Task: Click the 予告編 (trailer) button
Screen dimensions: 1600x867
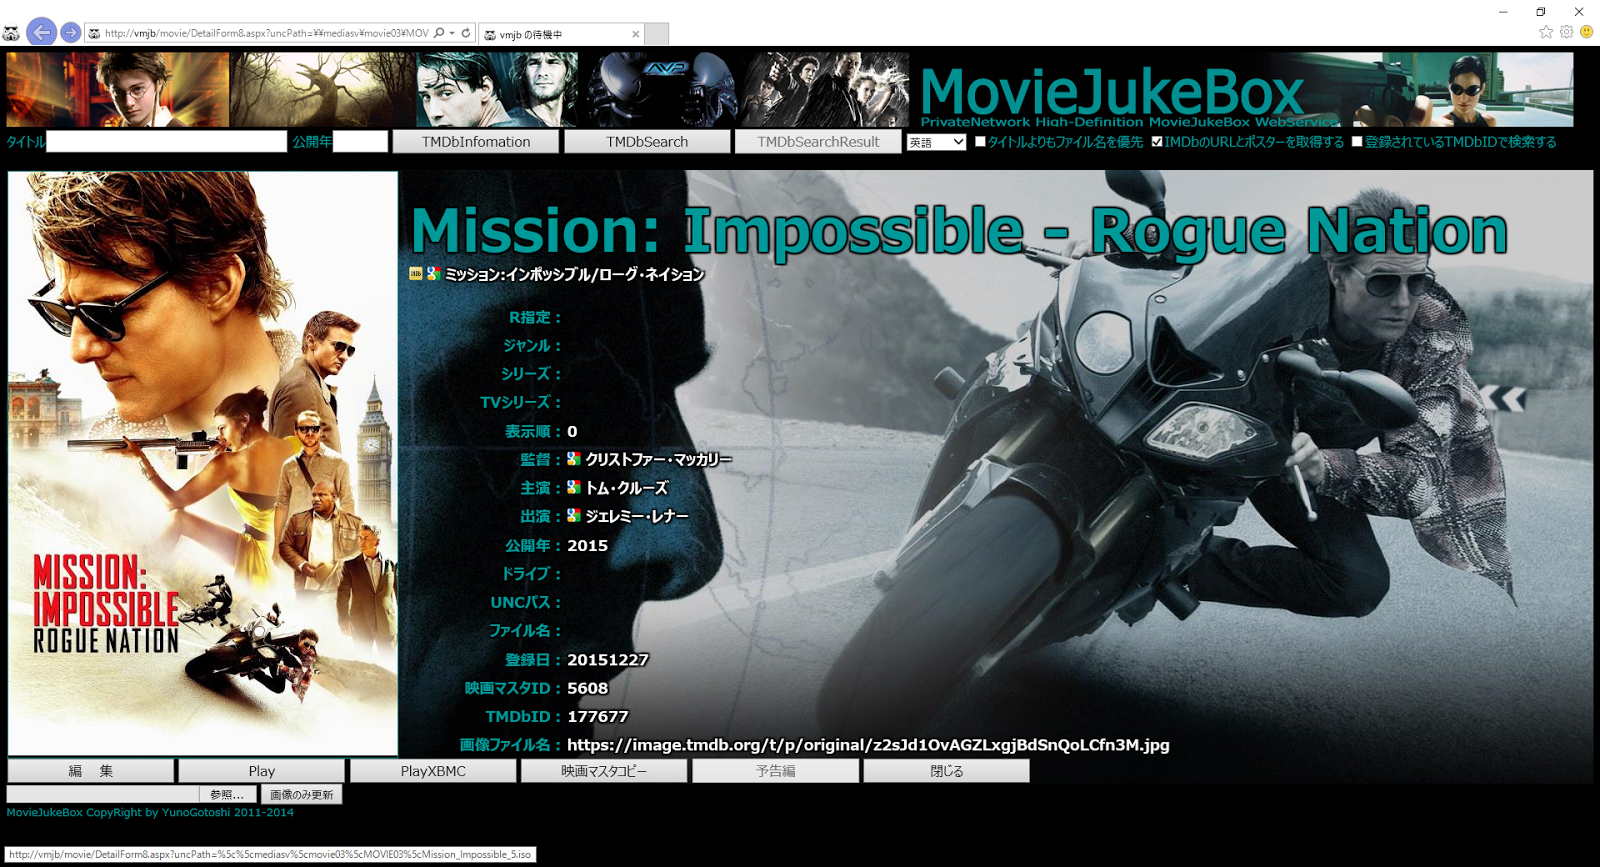Action: (x=775, y=771)
